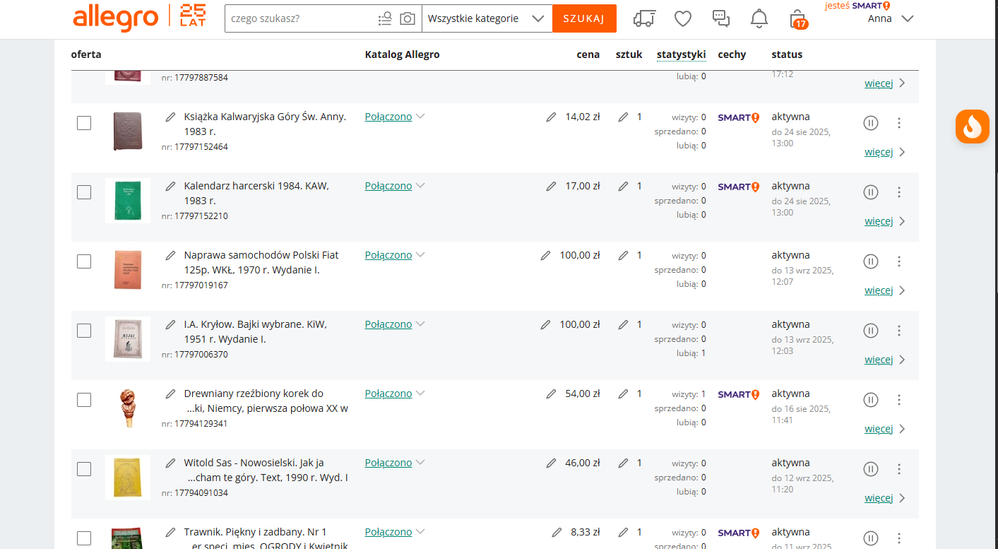Open messages chat icon
The width and height of the screenshot is (998, 549).
(721, 18)
